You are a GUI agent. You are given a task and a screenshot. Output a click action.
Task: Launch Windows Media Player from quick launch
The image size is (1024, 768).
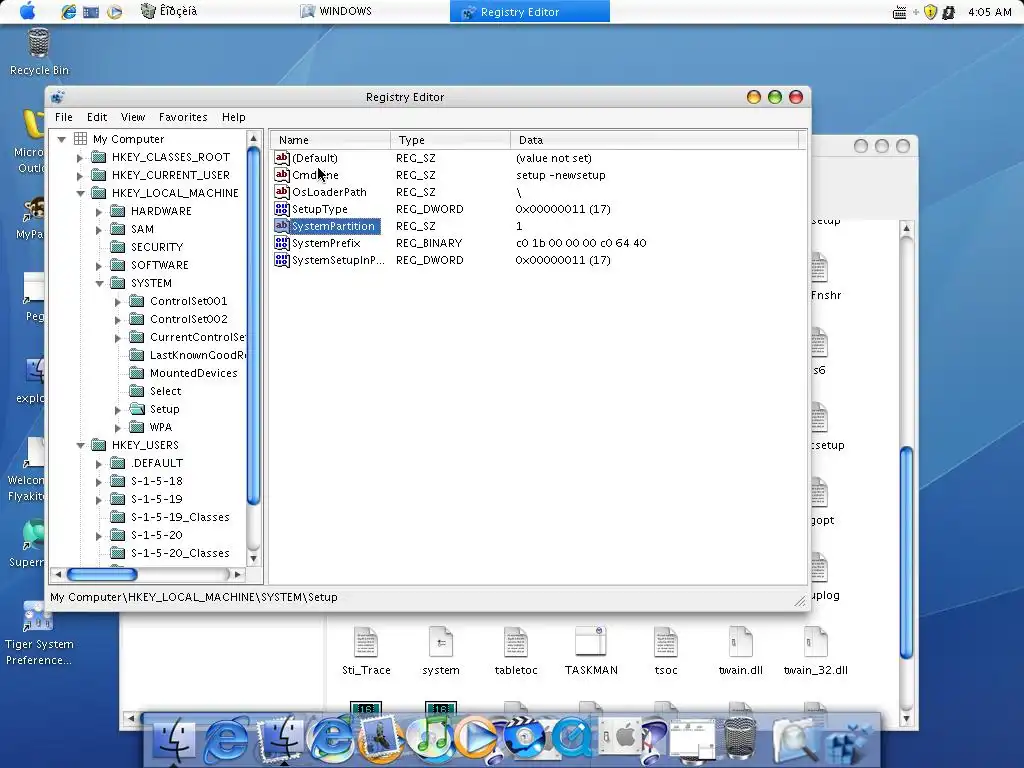(x=114, y=12)
